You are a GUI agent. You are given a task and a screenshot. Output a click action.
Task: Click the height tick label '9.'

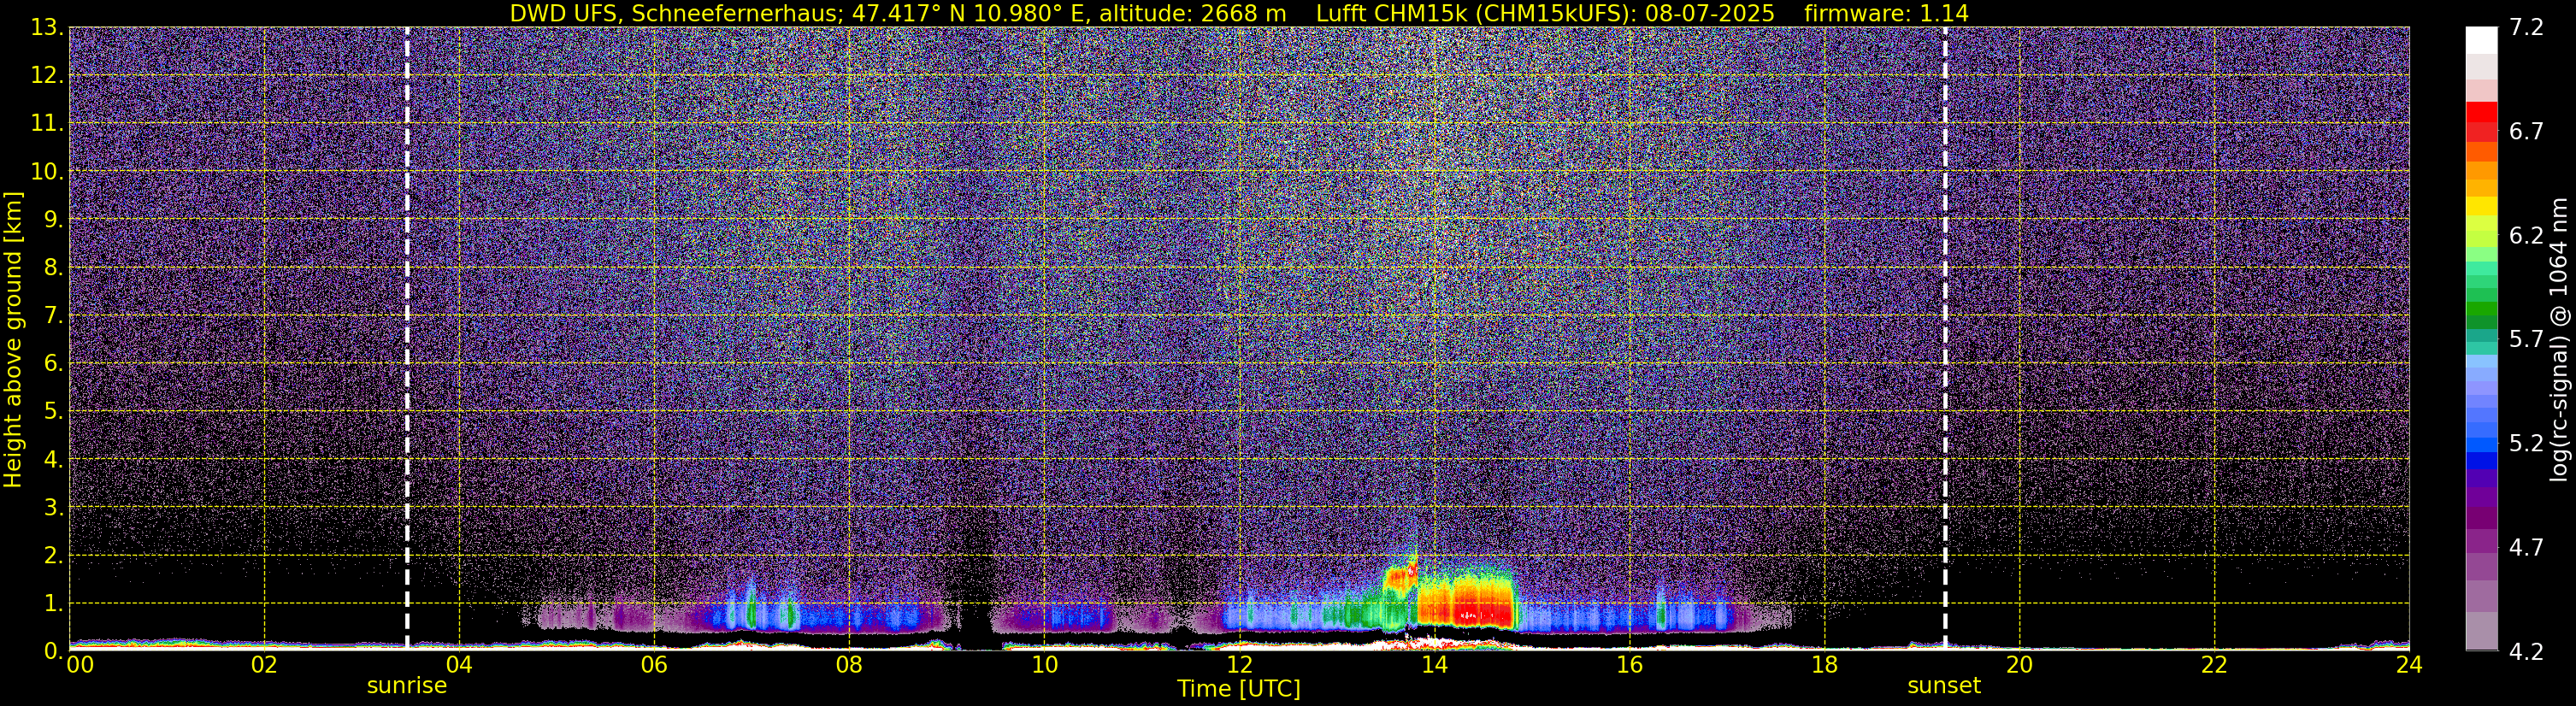(53, 220)
